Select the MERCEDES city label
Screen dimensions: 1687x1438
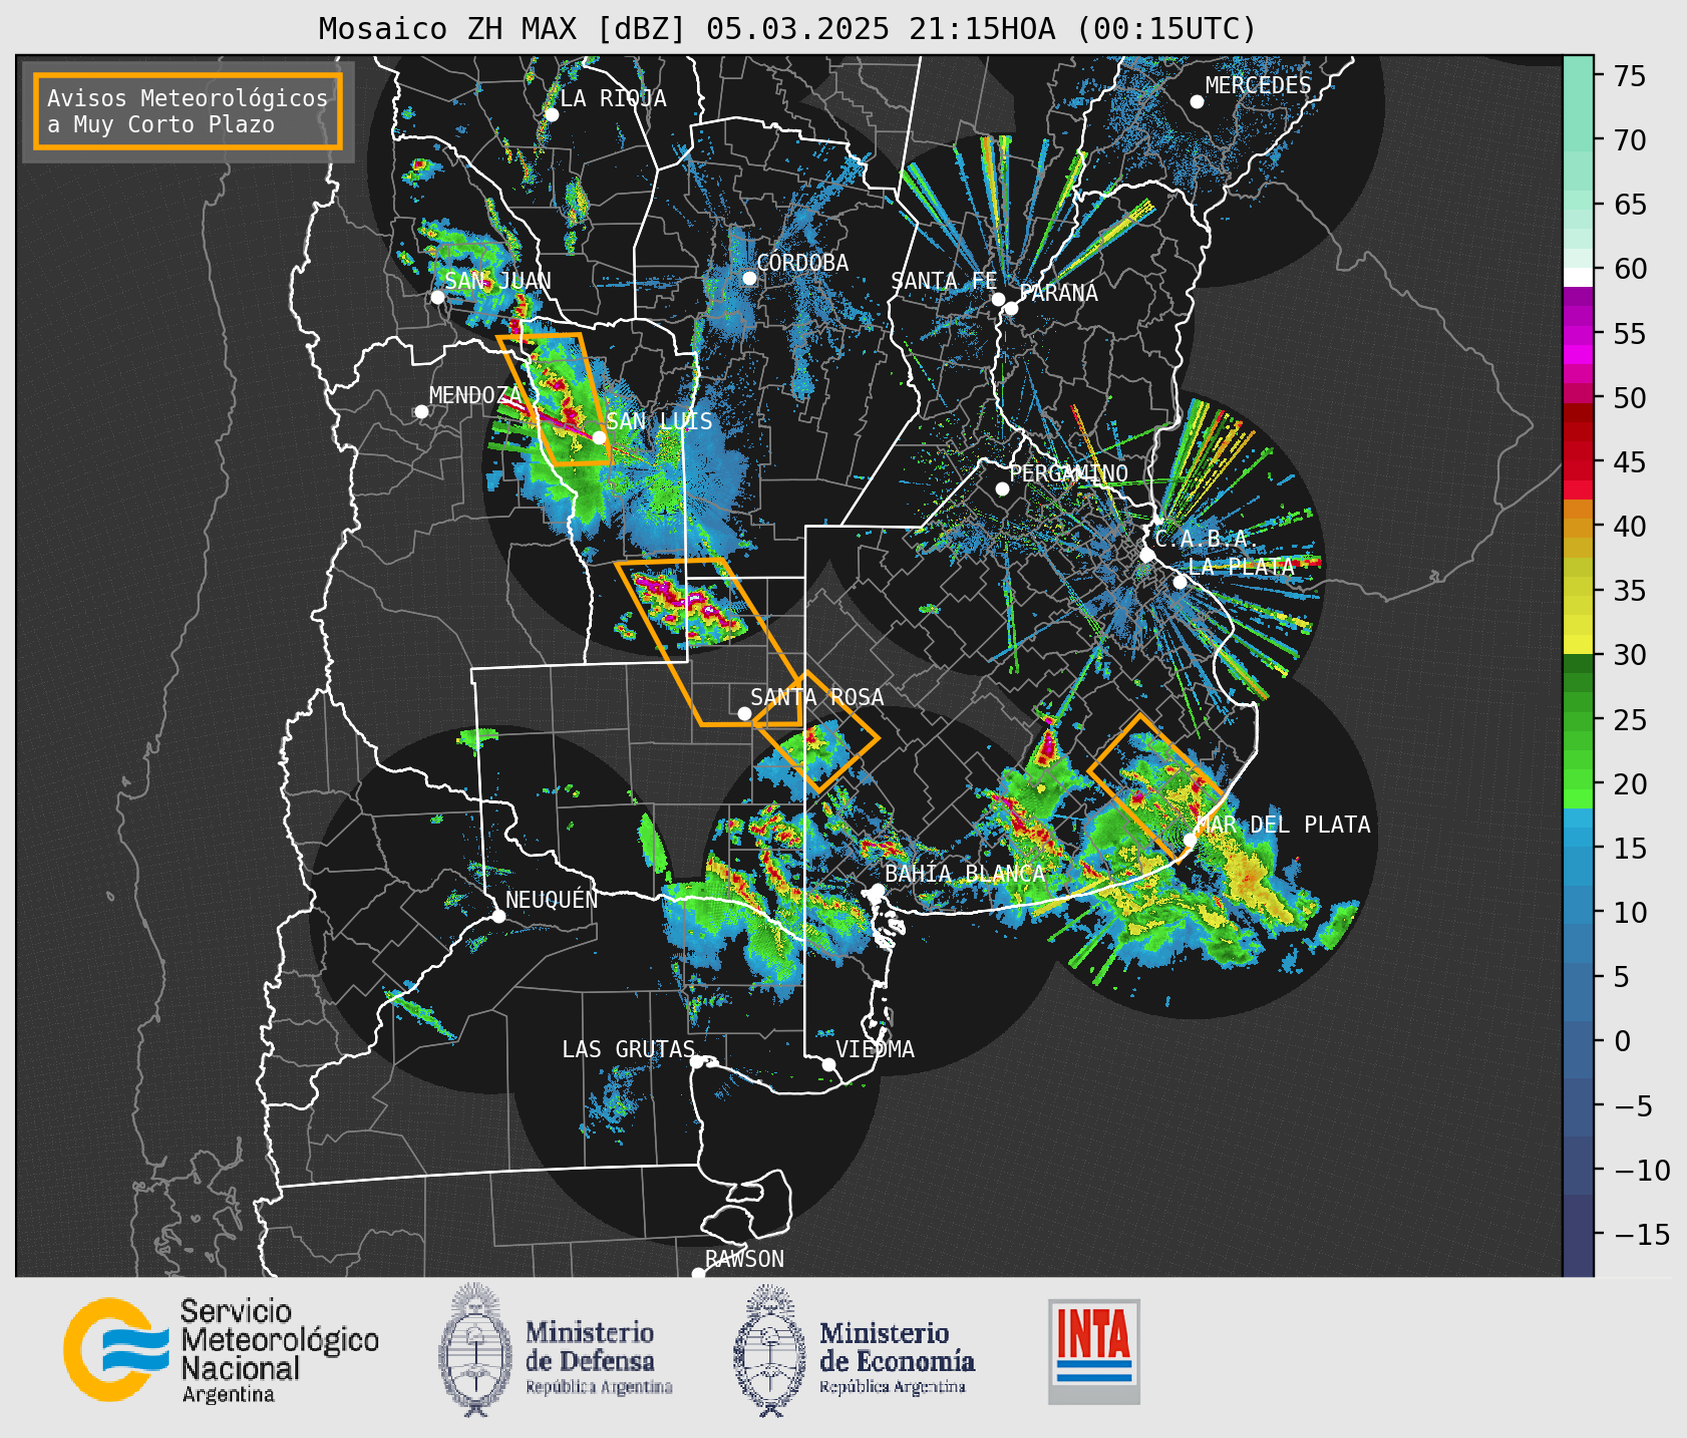click(x=1258, y=86)
